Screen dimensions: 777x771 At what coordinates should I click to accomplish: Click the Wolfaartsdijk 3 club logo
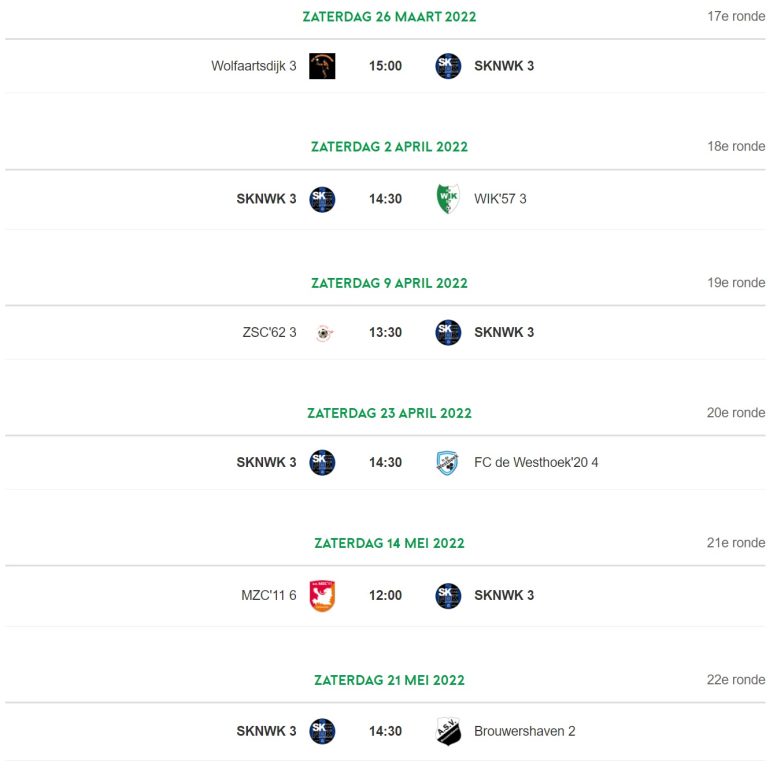pyautogui.click(x=322, y=66)
